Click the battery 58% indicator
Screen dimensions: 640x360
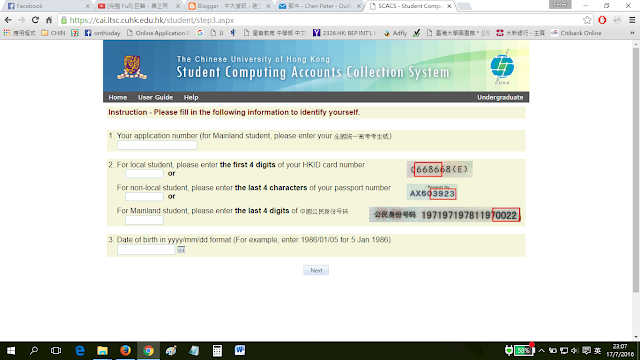pyautogui.click(x=523, y=351)
